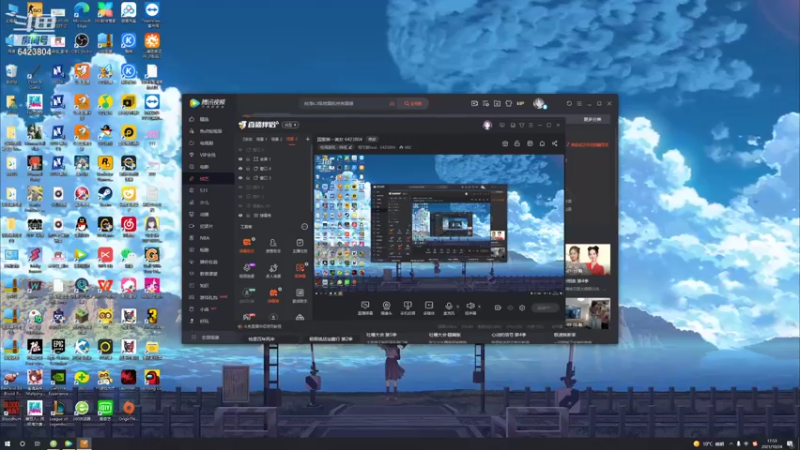The image size is (800, 450).
Task: Toggle eye visibility of the topmost dimmed source
Action: click(x=240, y=150)
